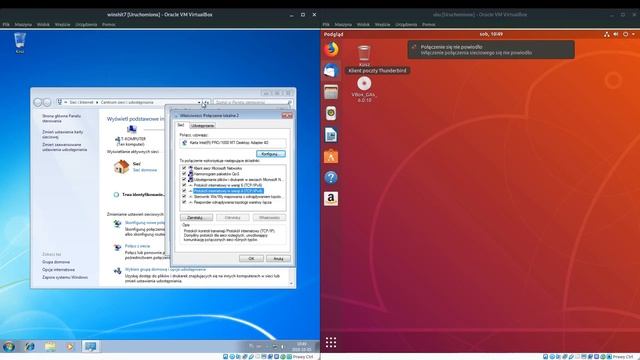Click the Właściwości button
This screenshot has height=360, width=640.
click(269, 218)
